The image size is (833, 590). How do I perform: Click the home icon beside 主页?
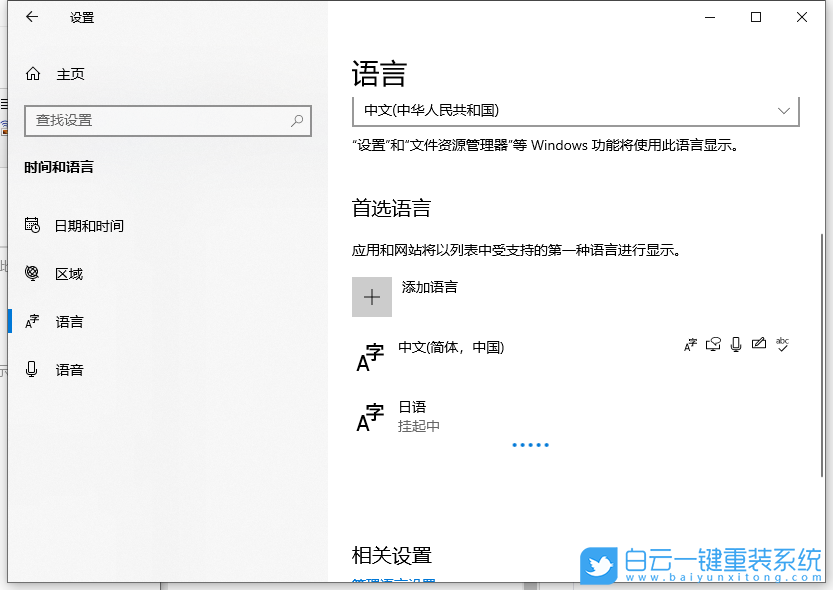32,73
